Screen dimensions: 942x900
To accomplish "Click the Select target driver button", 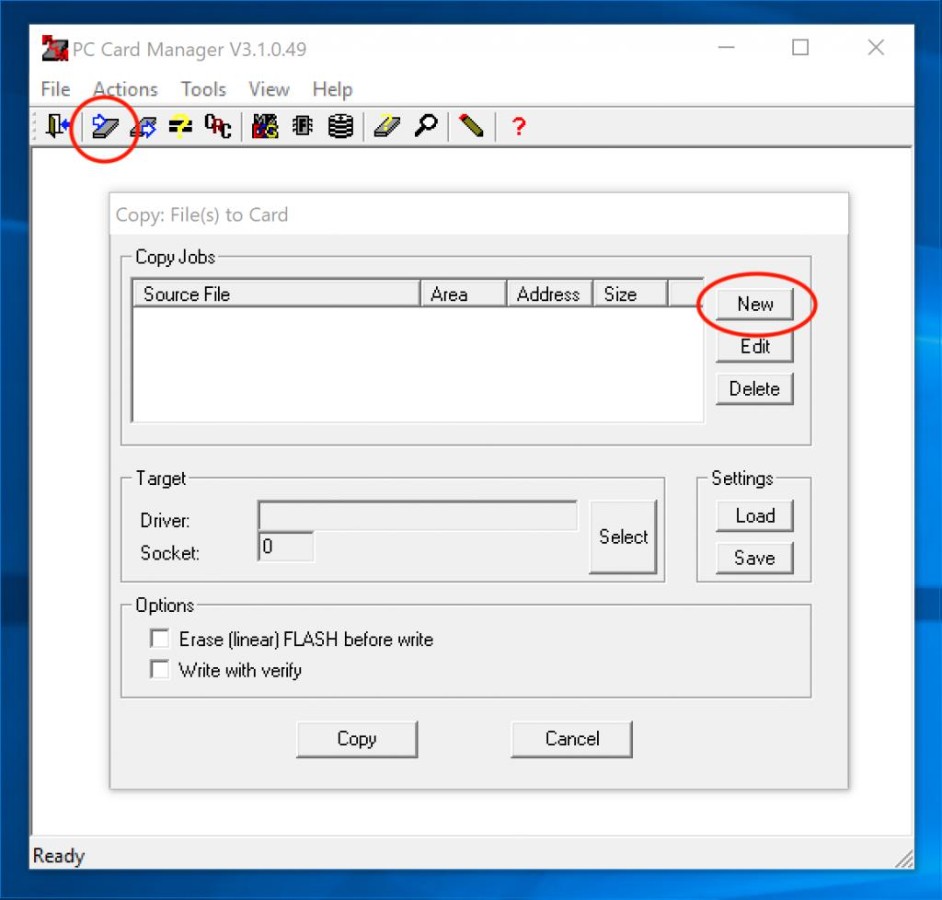I will coord(623,537).
